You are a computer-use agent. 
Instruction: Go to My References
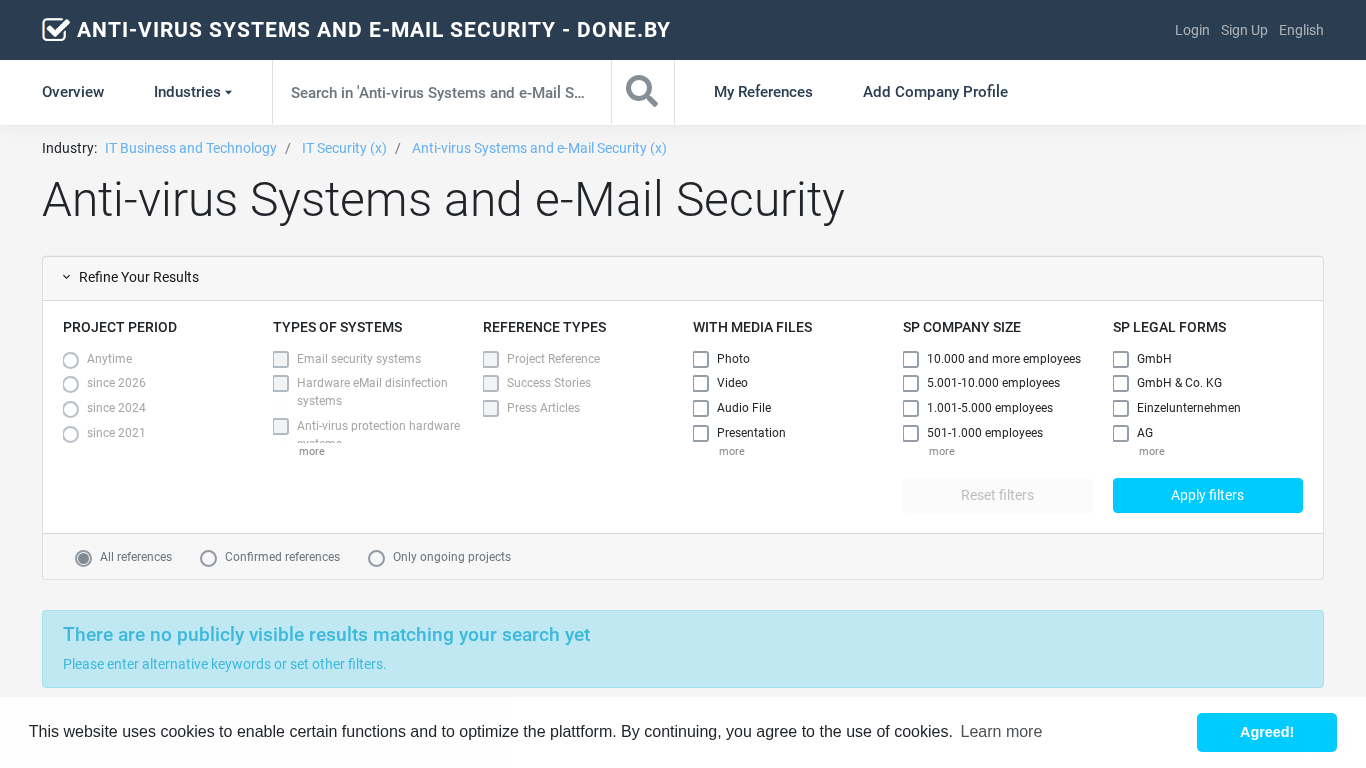(763, 92)
